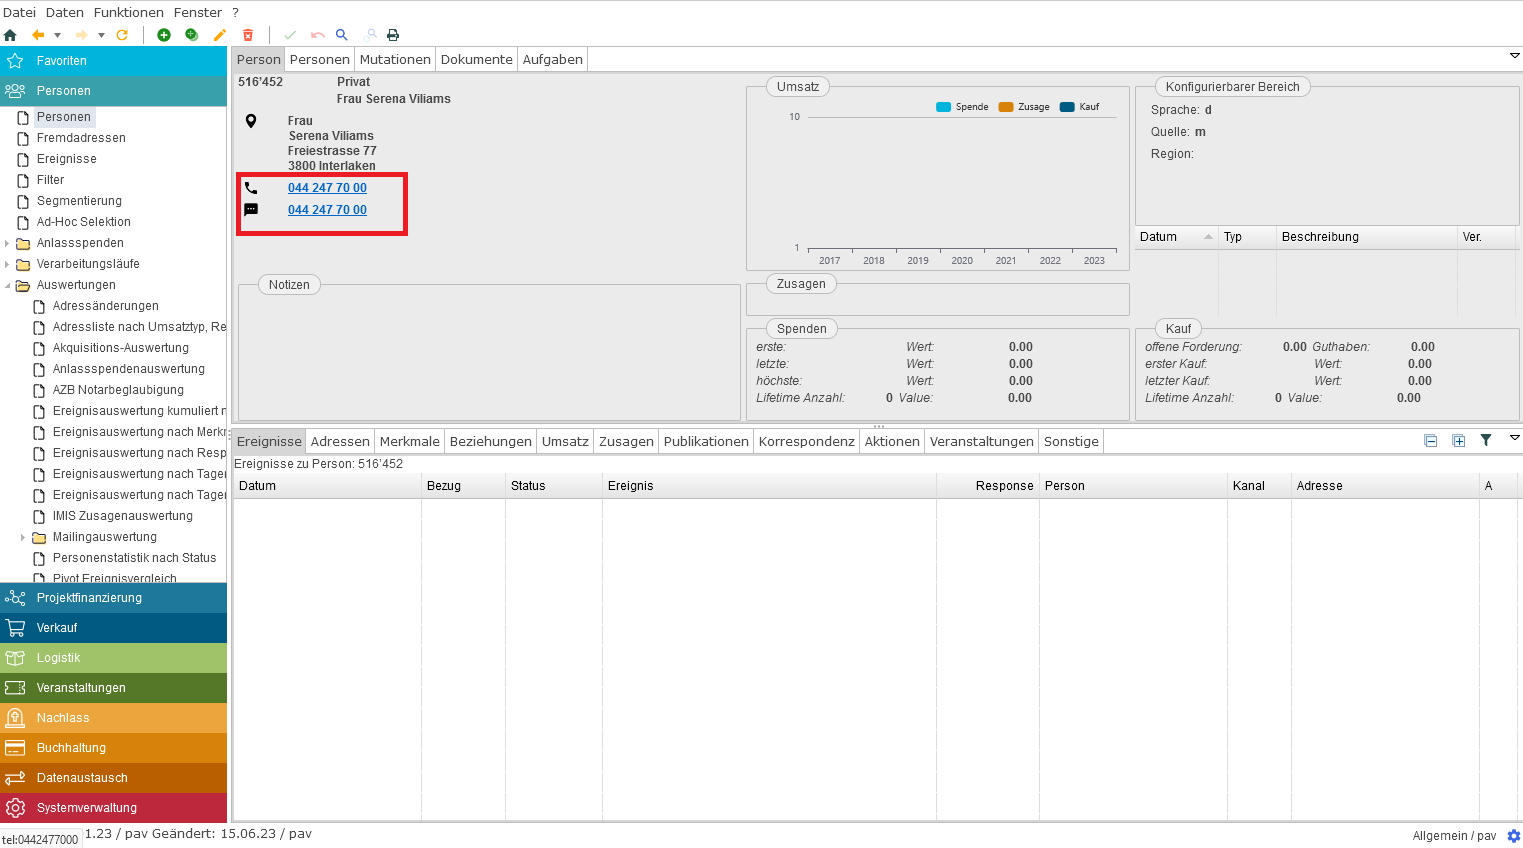Click the orange refresh icon
Viewport: 1523px width, 848px height.
click(122, 35)
